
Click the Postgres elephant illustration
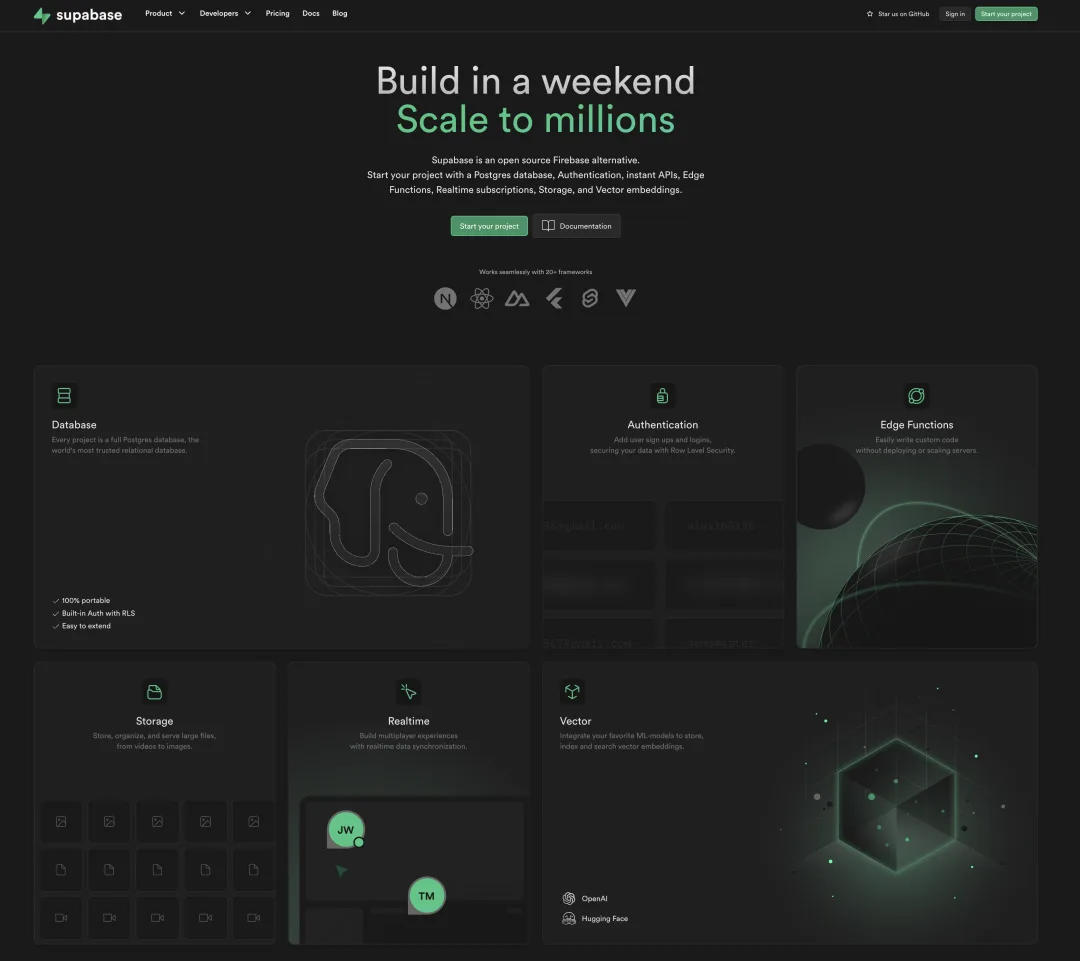(x=389, y=513)
